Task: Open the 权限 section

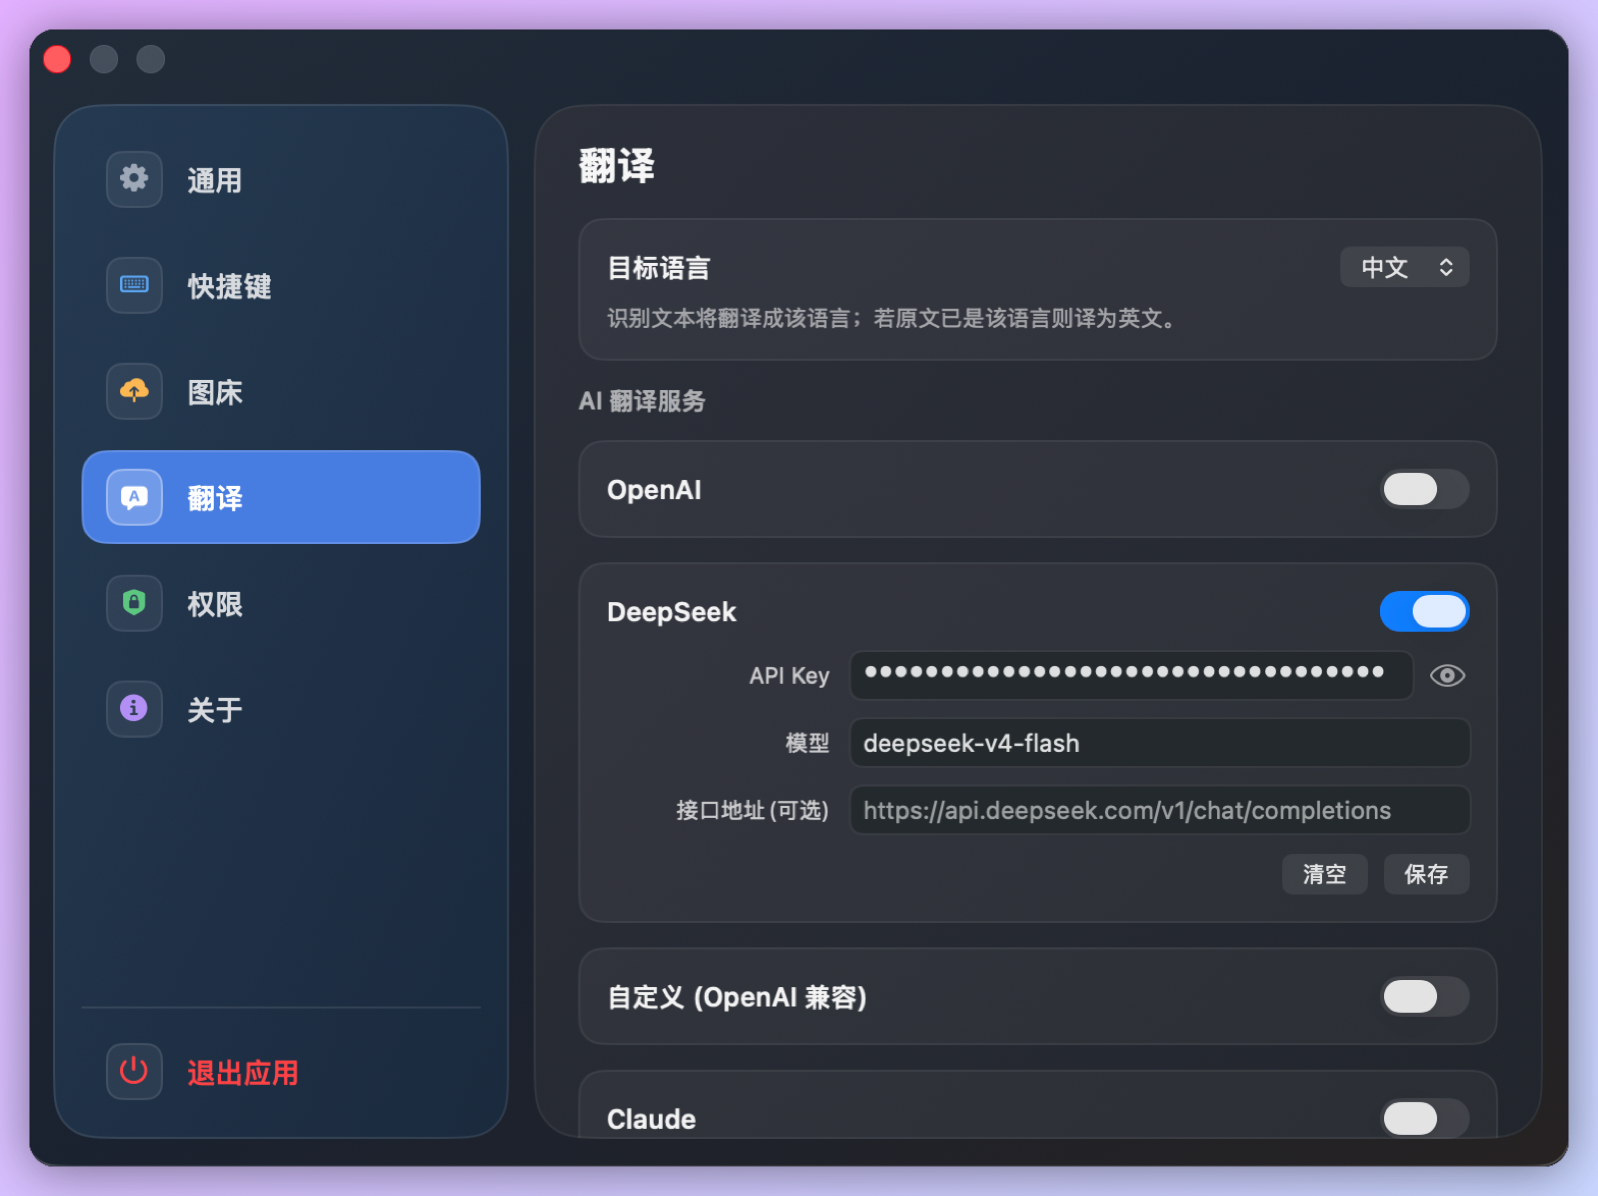Action: click(281, 604)
